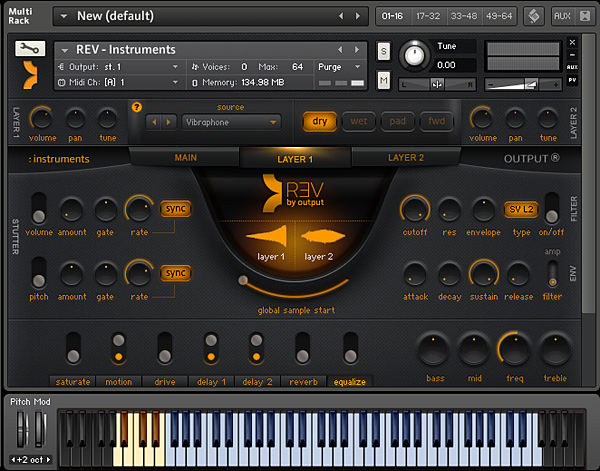Select the pad sample mode button

(398, 121)
